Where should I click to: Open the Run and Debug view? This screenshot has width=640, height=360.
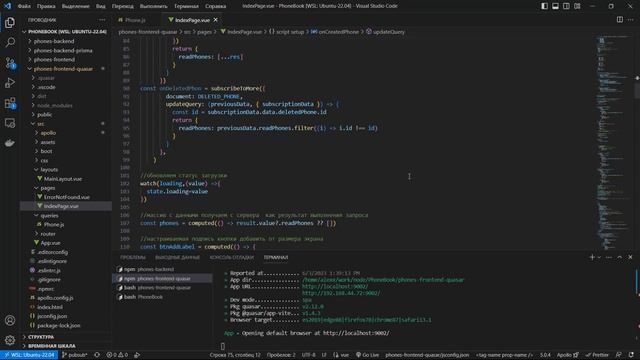(10, 82)
